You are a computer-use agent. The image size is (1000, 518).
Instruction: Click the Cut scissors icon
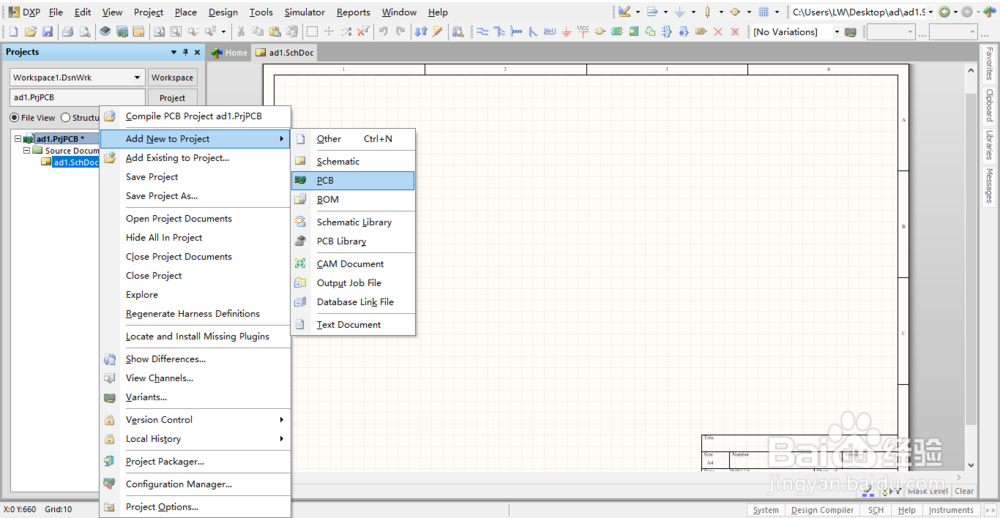[x=241, y=31]
